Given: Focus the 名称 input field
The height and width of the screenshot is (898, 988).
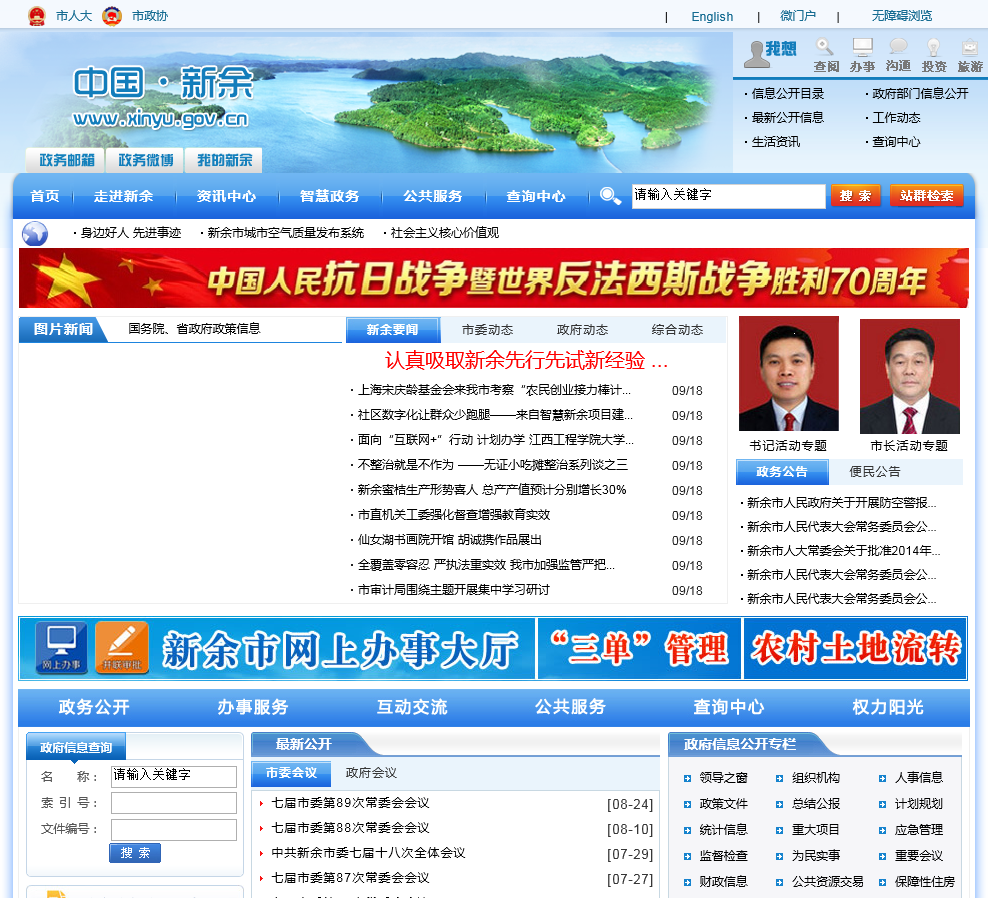Looking at the screenshot, I should (174, 776).
